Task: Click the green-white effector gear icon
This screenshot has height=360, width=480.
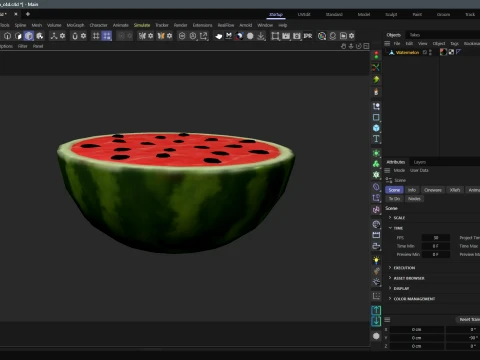Action: tap(376, 175)
